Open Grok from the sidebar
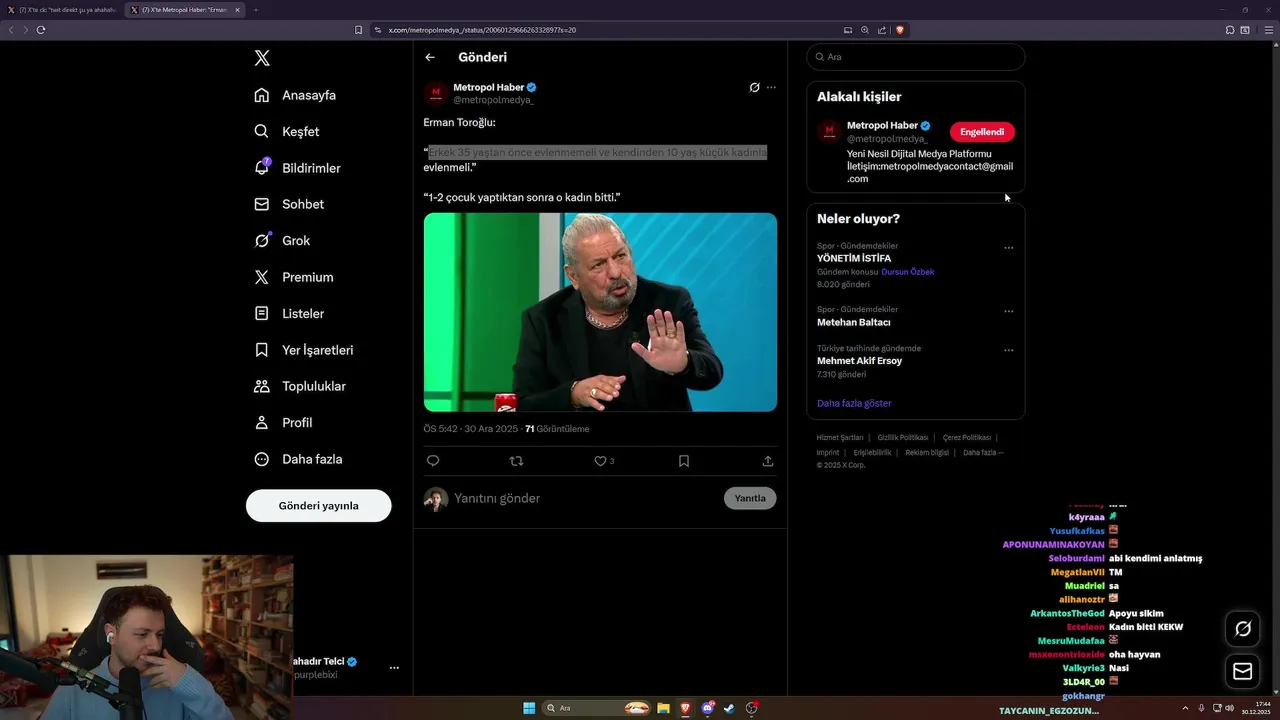 [x=282, y=240]
